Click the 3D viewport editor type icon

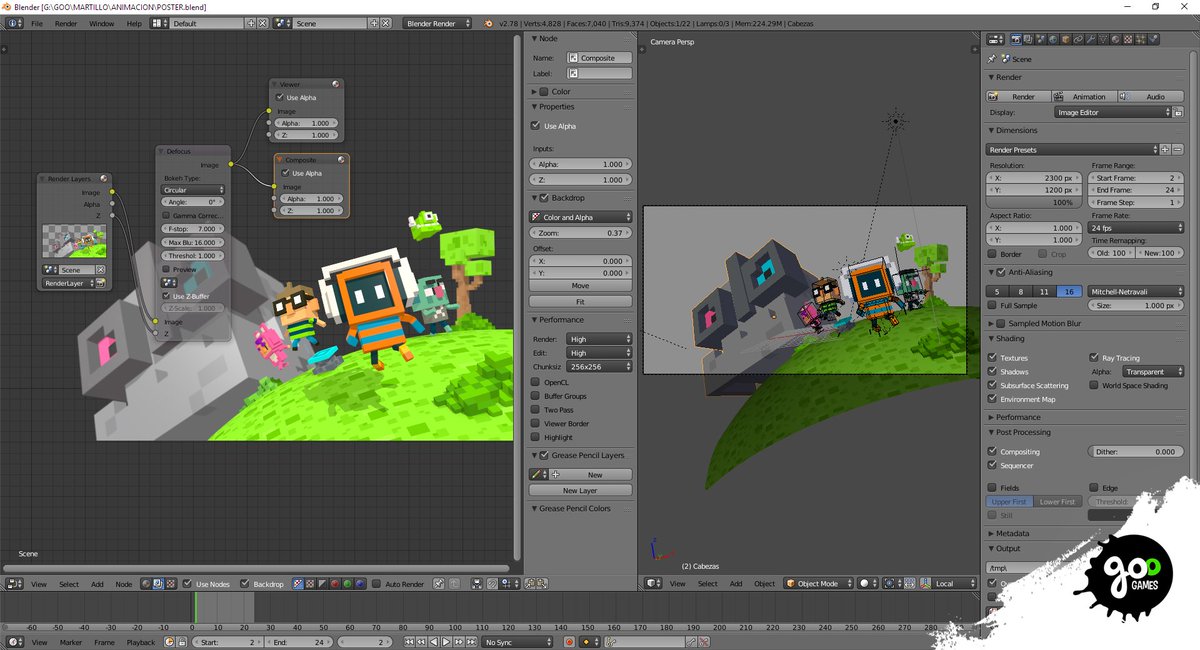pos(652,584)
